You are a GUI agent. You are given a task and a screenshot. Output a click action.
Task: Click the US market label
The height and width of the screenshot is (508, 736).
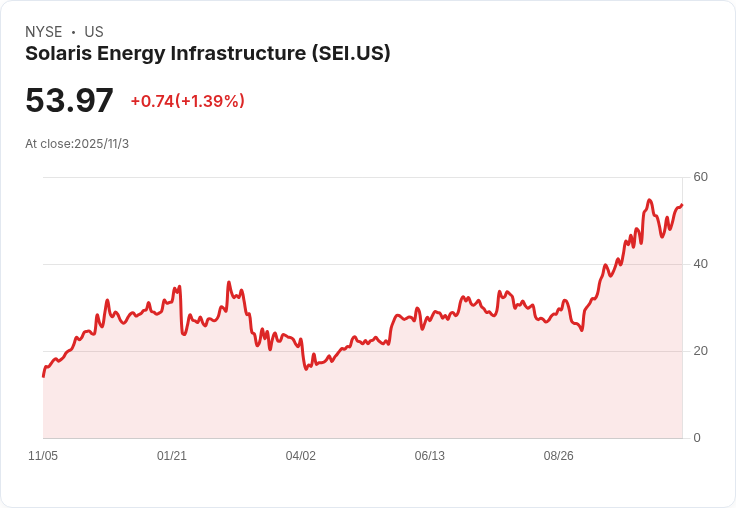94,32
